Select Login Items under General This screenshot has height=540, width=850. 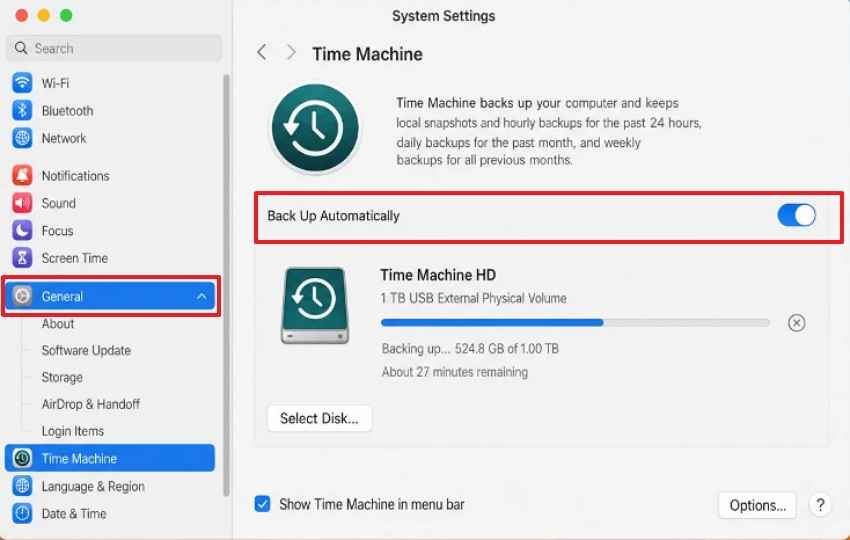(x=73, y=431)
